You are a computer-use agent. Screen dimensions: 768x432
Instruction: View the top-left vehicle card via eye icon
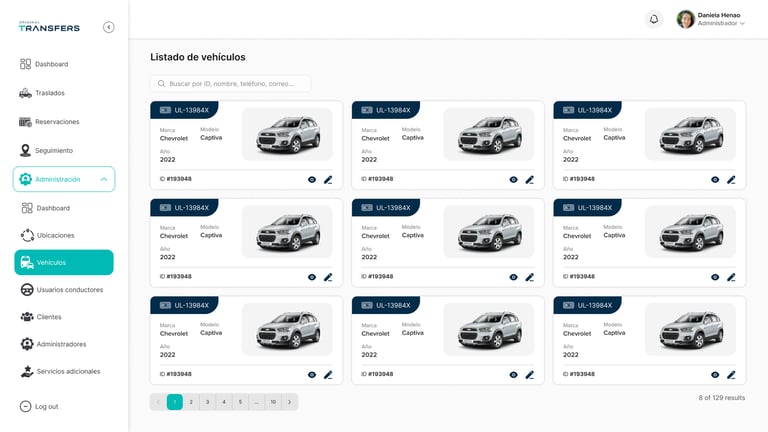(x=312, y=180)
